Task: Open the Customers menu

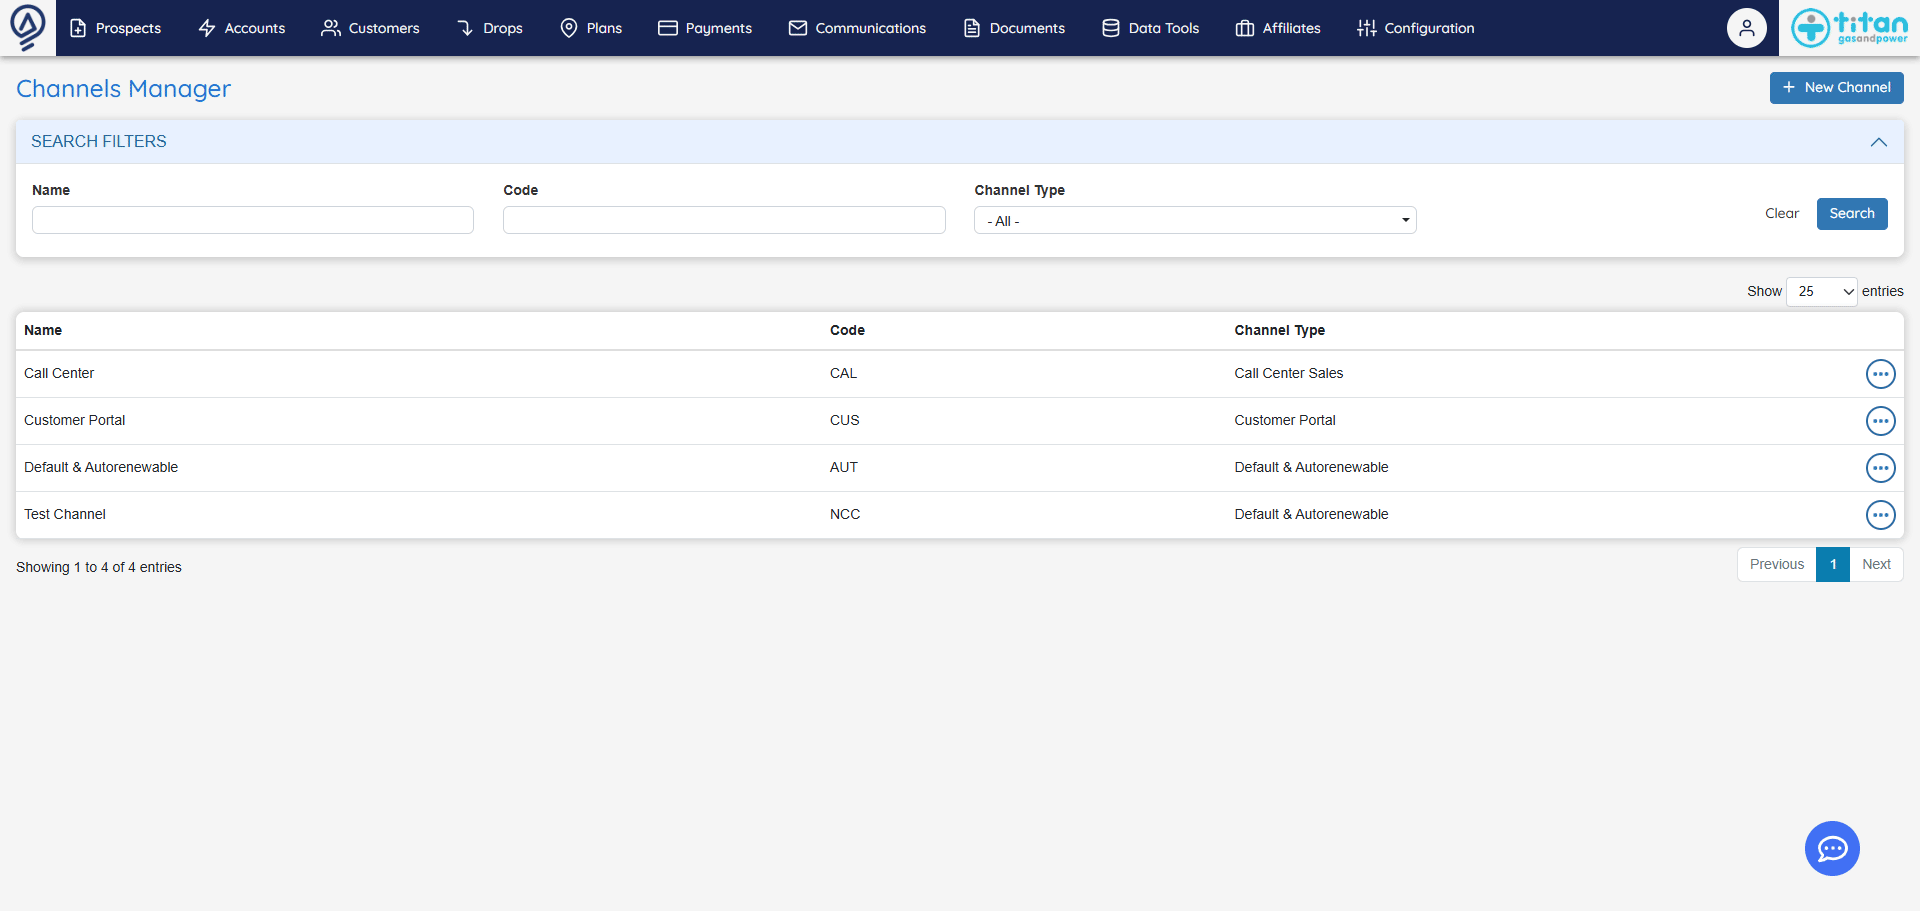Action: [x=370, y=28]
